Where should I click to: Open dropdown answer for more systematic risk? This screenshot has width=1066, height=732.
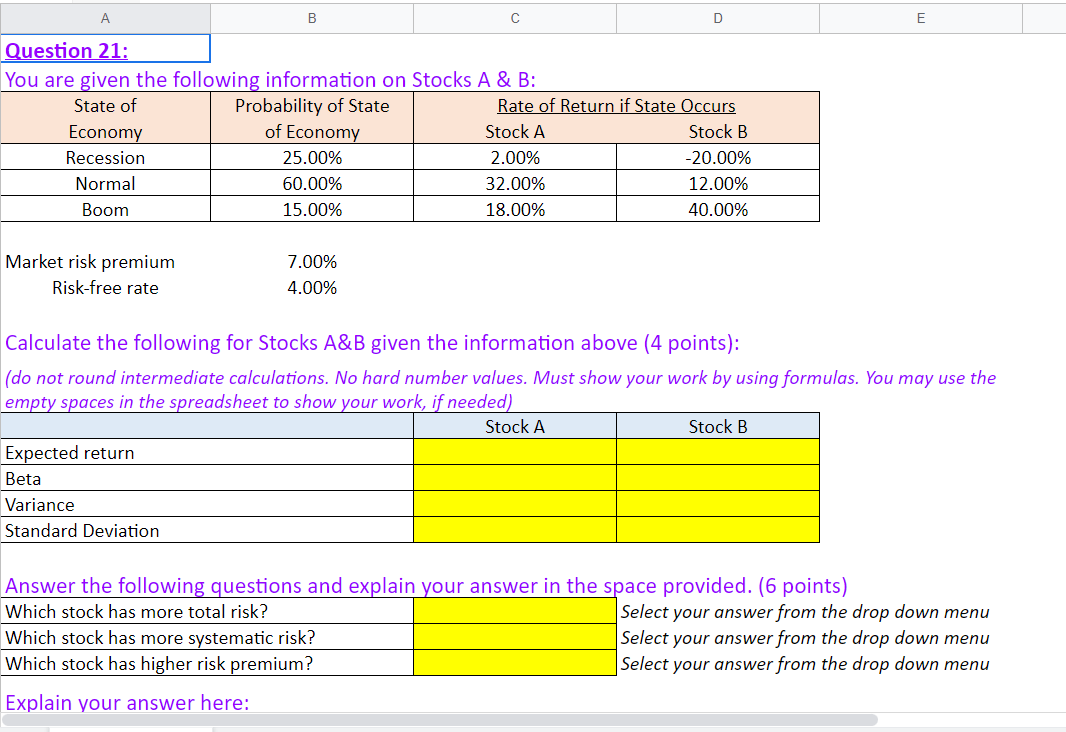(x=515, y=637)
